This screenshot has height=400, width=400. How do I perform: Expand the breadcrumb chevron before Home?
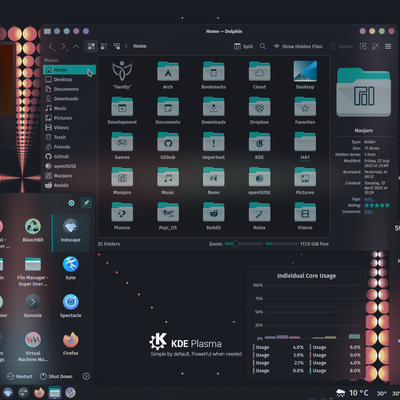tap(126, 46)
